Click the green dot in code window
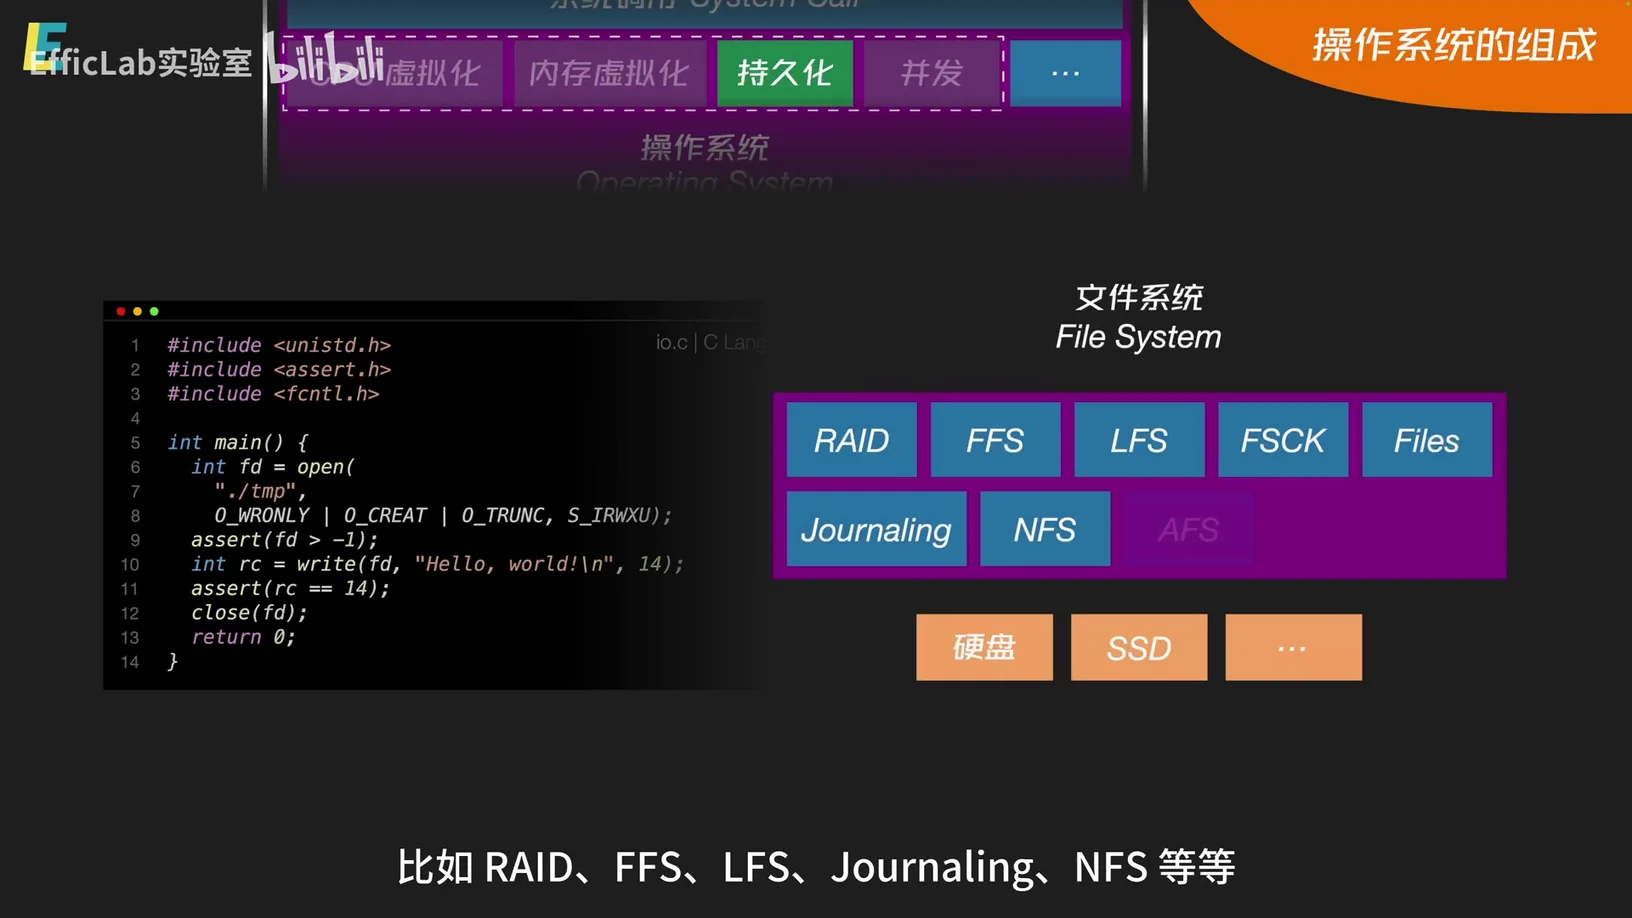The width and height of the screenshot is (1632, 918). pyautogui.click(x=154, y=312)
